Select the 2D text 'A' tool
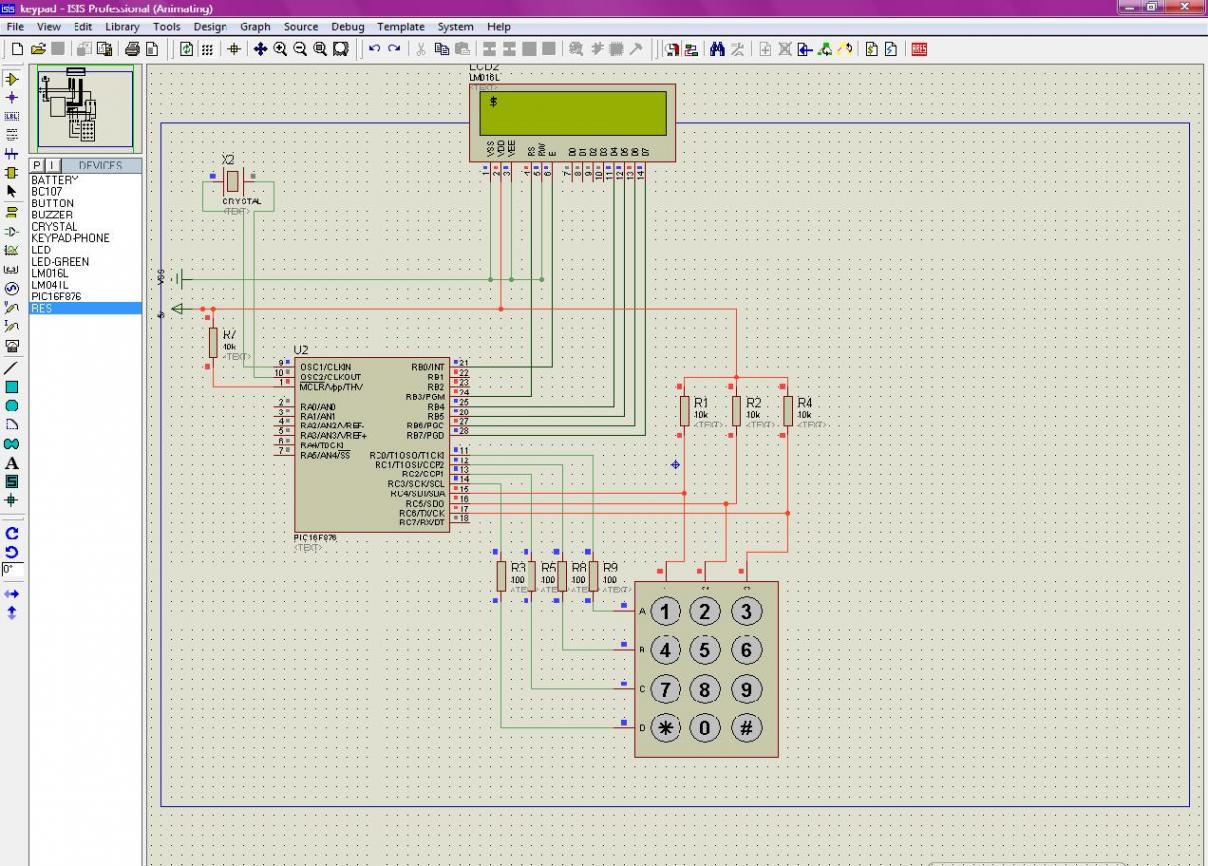The height and width of the screenshot is (866, 1208). tap(12, 463)
